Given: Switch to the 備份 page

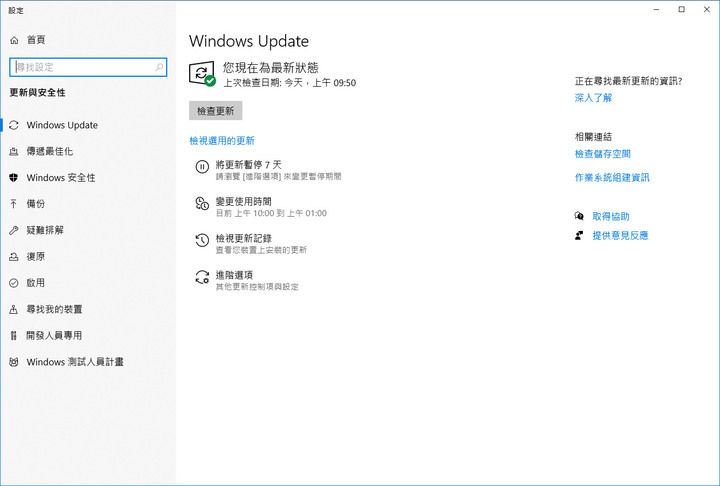Looking at the screenshot, I should pyautogui.click(x=36, y=203).
